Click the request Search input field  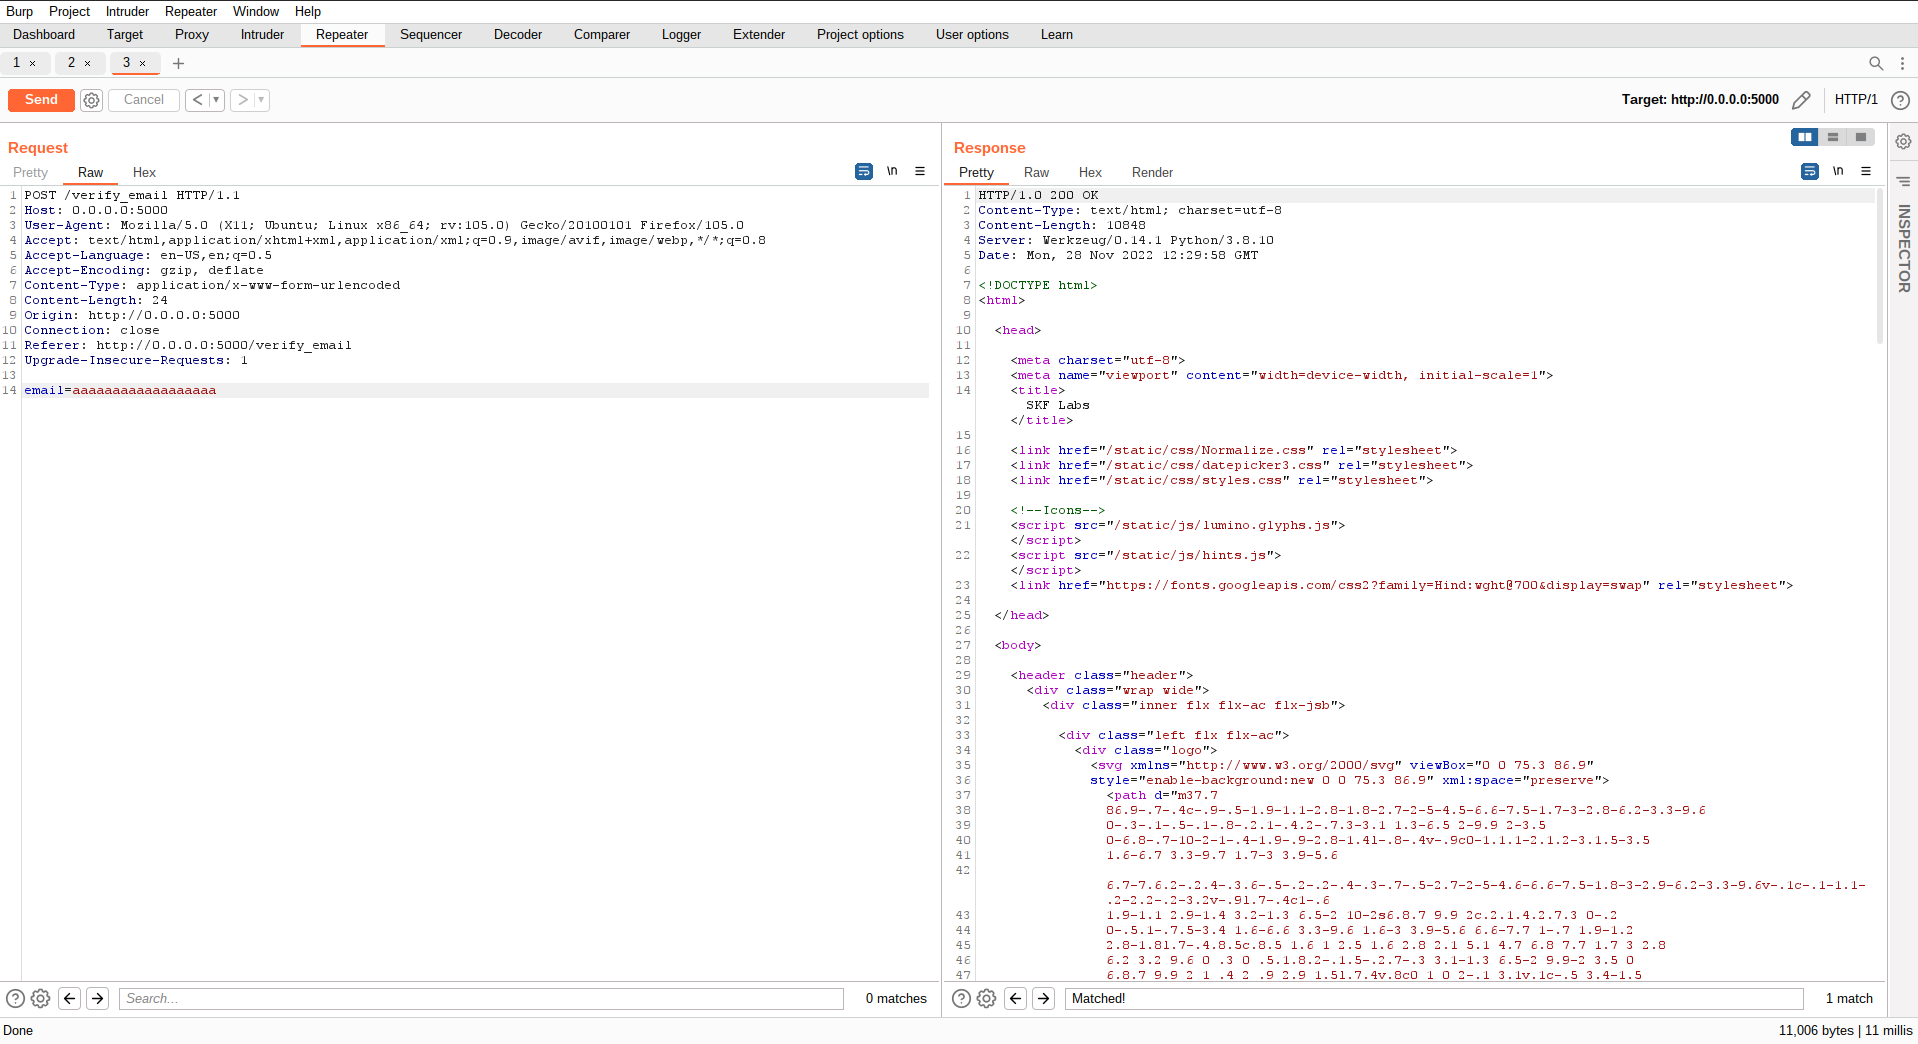[x=481, y=998]
